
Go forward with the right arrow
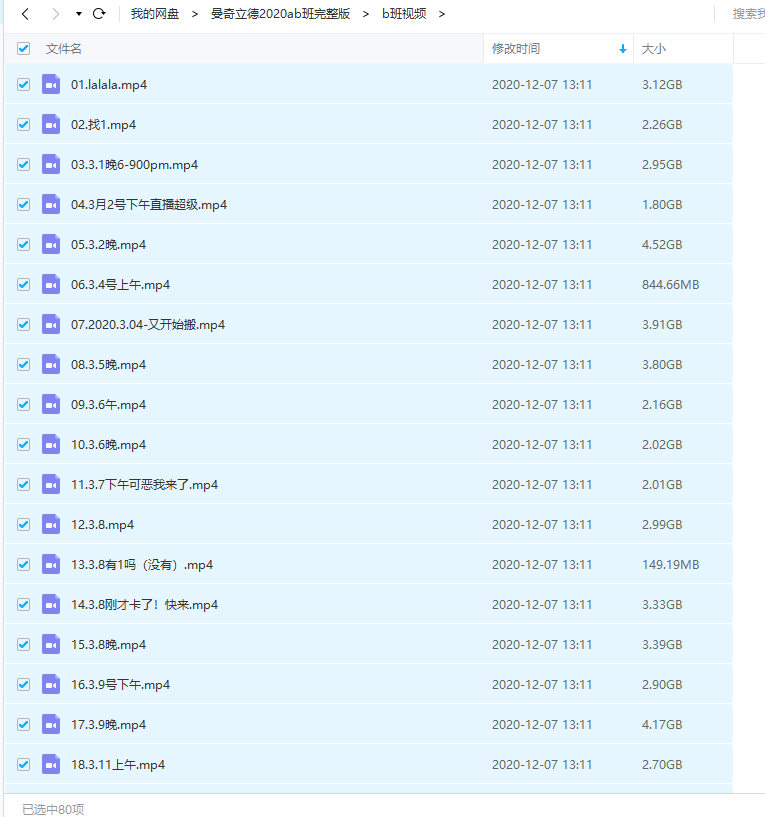tap(55, 14)
